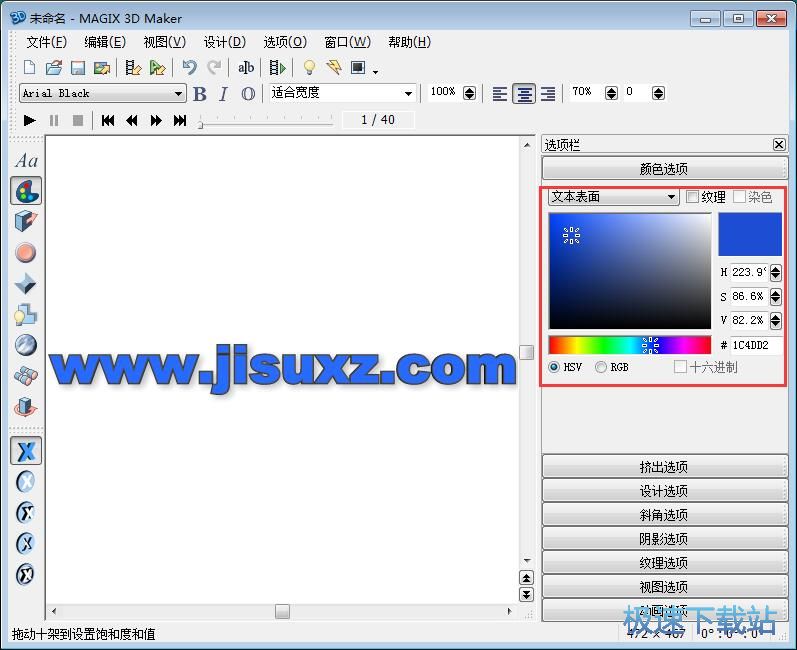Open the 文本表面 surface dropdown
Image resolution: width=797 pixels, height=650 pixels.
coord(614,197)
